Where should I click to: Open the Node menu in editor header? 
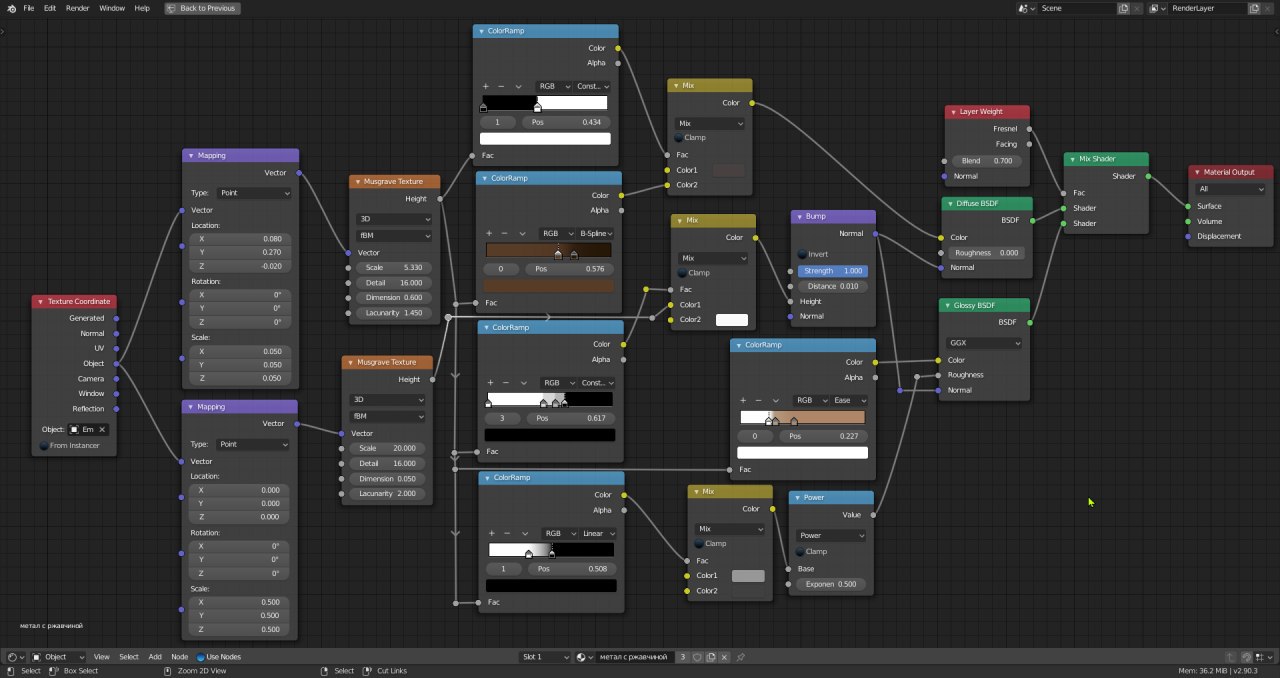[x=180, y=657]
